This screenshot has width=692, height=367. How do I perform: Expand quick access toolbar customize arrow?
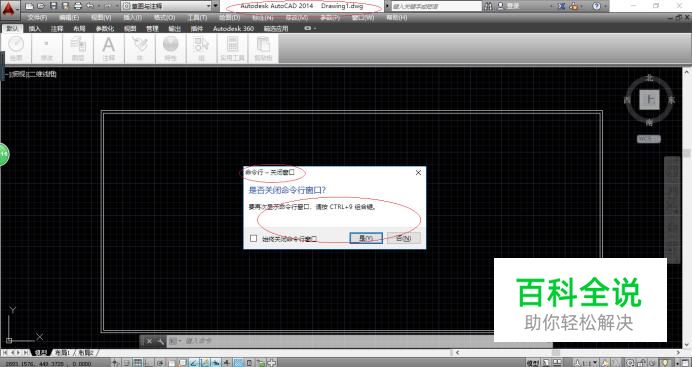(216, 6)
